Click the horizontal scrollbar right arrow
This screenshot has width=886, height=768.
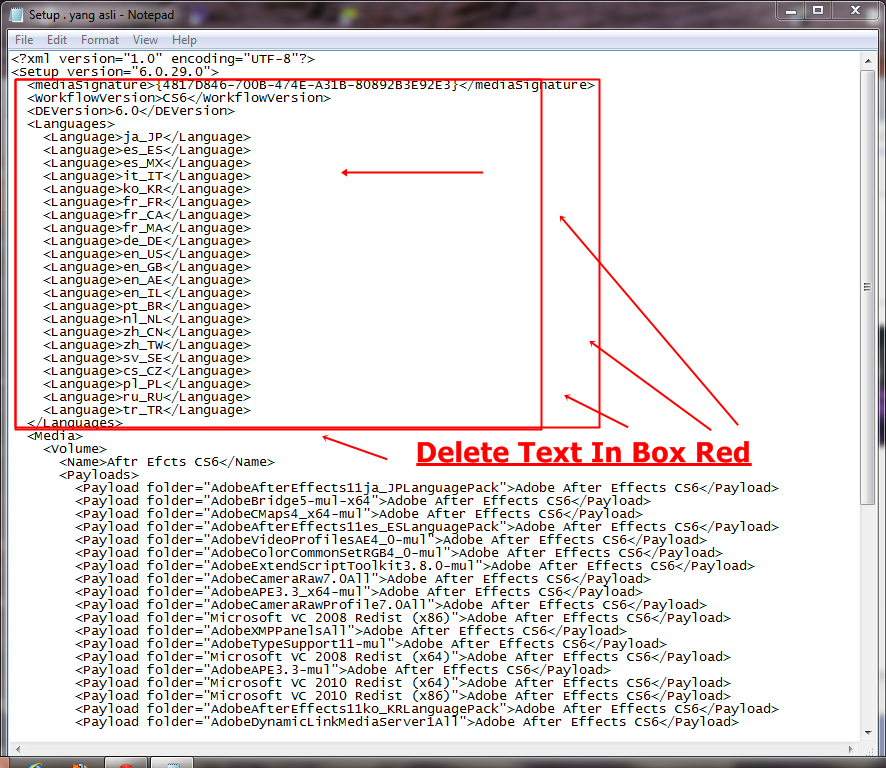[x=852, y=749]
